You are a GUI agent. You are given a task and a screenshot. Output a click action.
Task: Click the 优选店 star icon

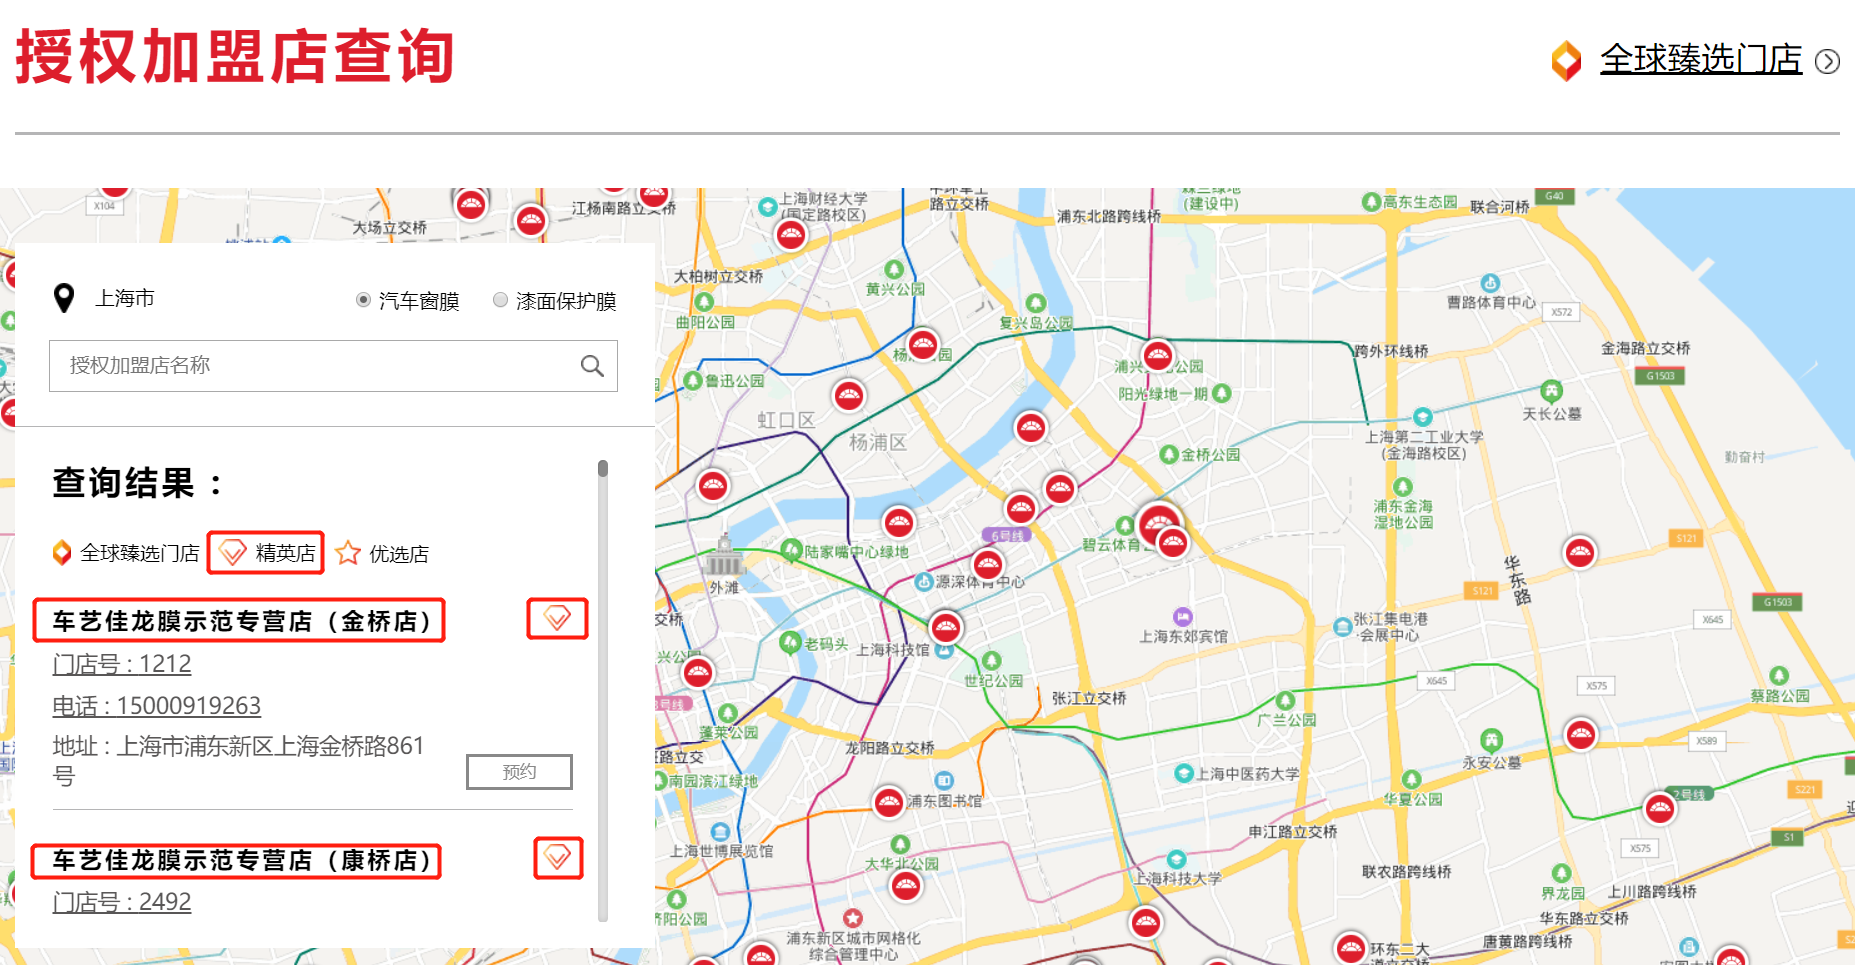[348, 553]
